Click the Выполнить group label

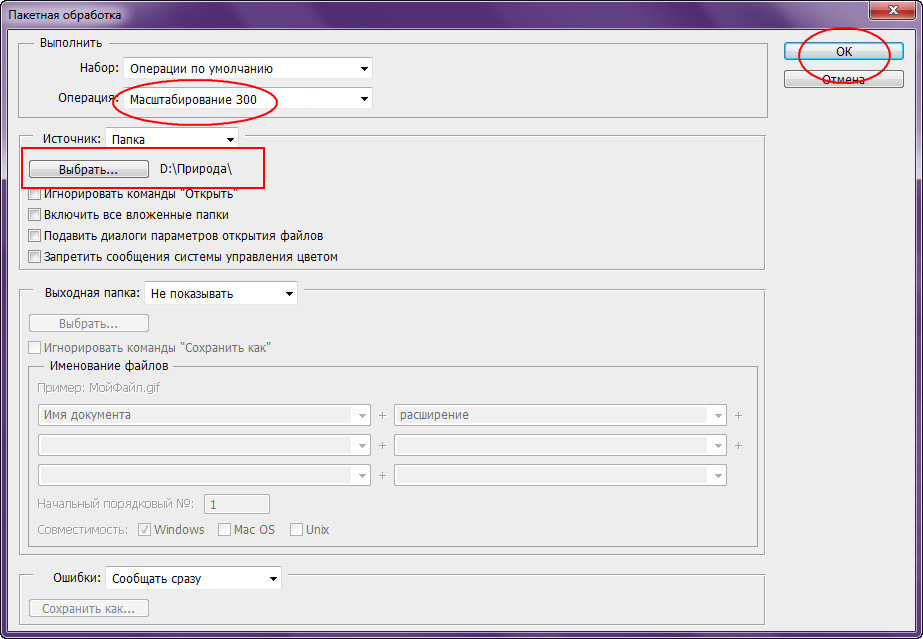(71, 43)
